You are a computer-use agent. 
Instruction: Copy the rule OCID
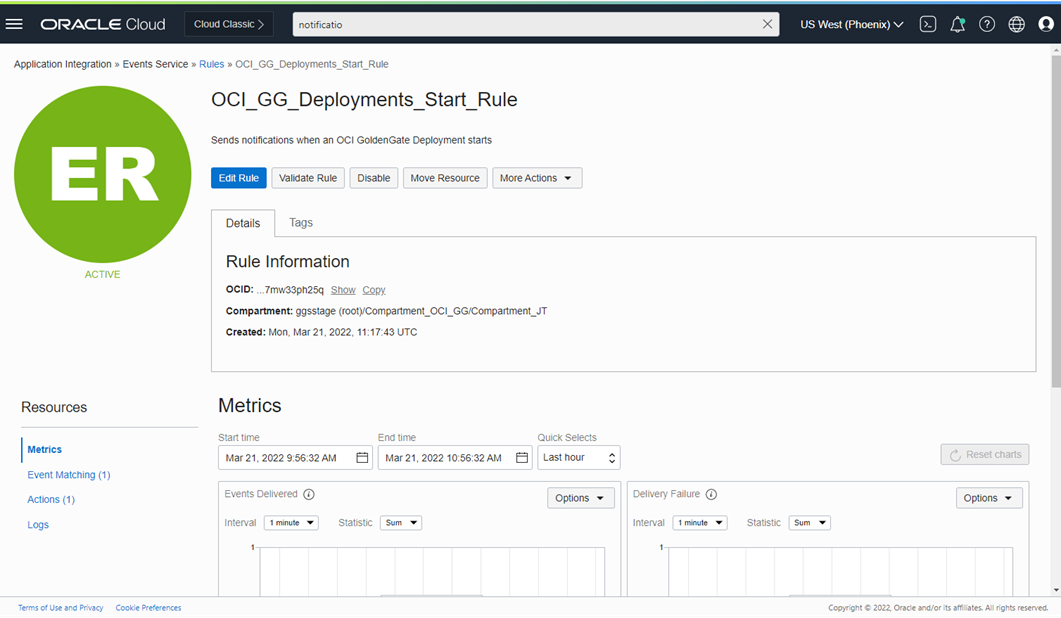click(x=374, y=290)
